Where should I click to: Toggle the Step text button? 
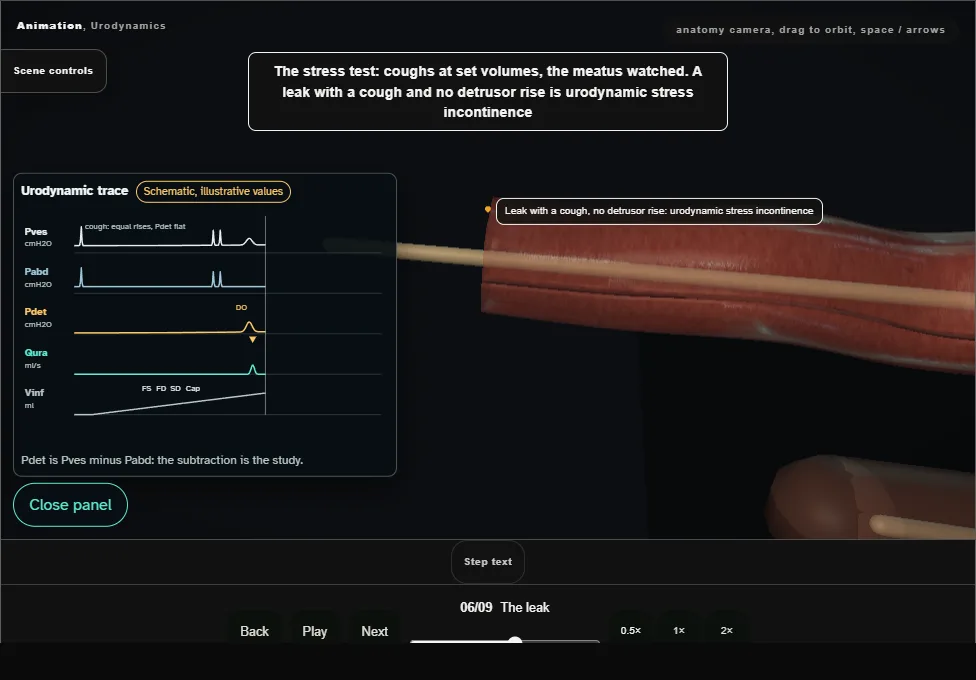point(488,562)
